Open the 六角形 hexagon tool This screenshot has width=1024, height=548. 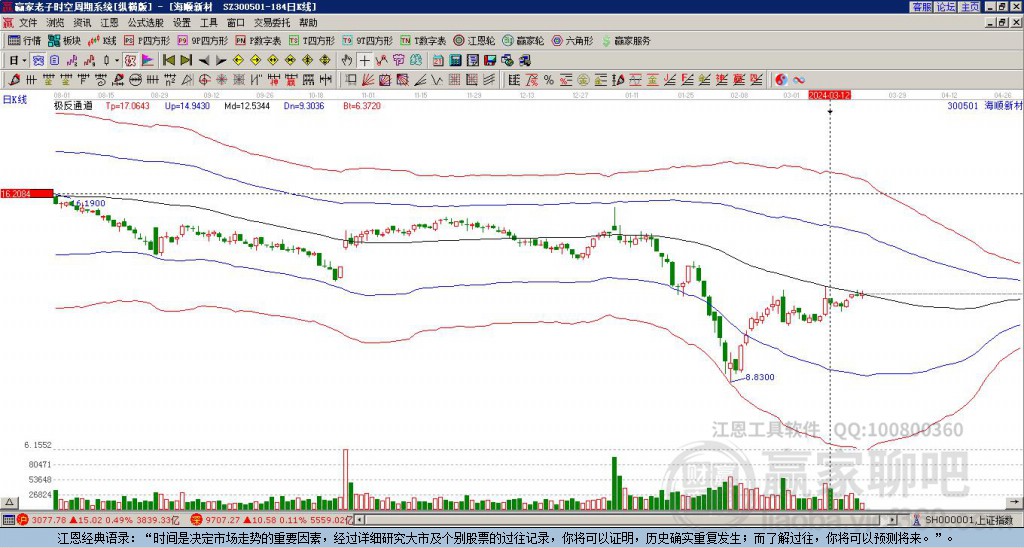click(573, 40)
